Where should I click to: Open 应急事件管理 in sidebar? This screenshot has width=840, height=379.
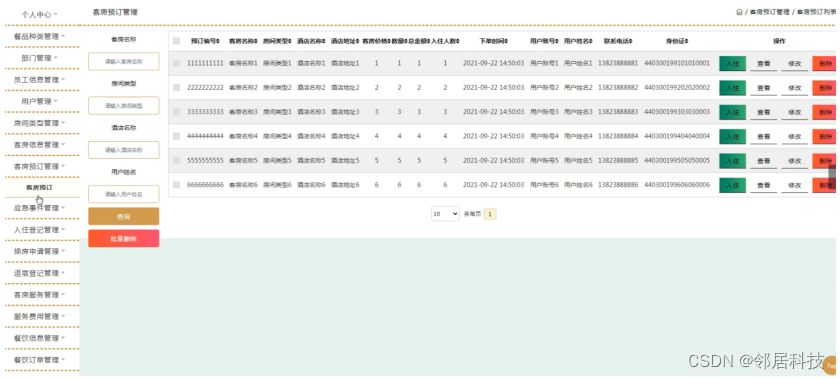[x=40, y=207]
